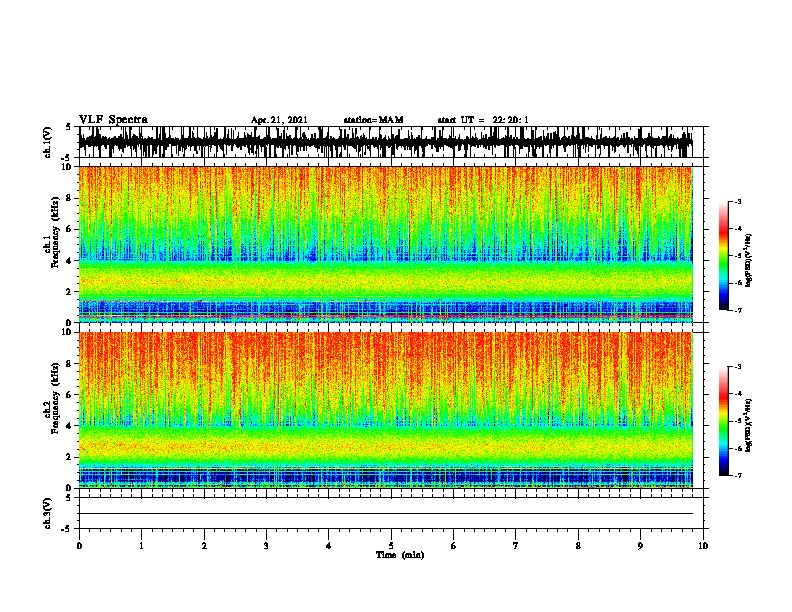
Task: Click the ch.2 spectrogram color bar
Action: (x=724, y=421)
